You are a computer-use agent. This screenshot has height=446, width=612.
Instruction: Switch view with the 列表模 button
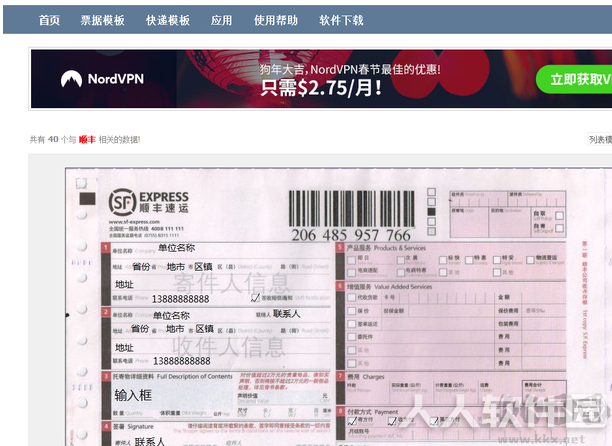click(x=600, y=139)
